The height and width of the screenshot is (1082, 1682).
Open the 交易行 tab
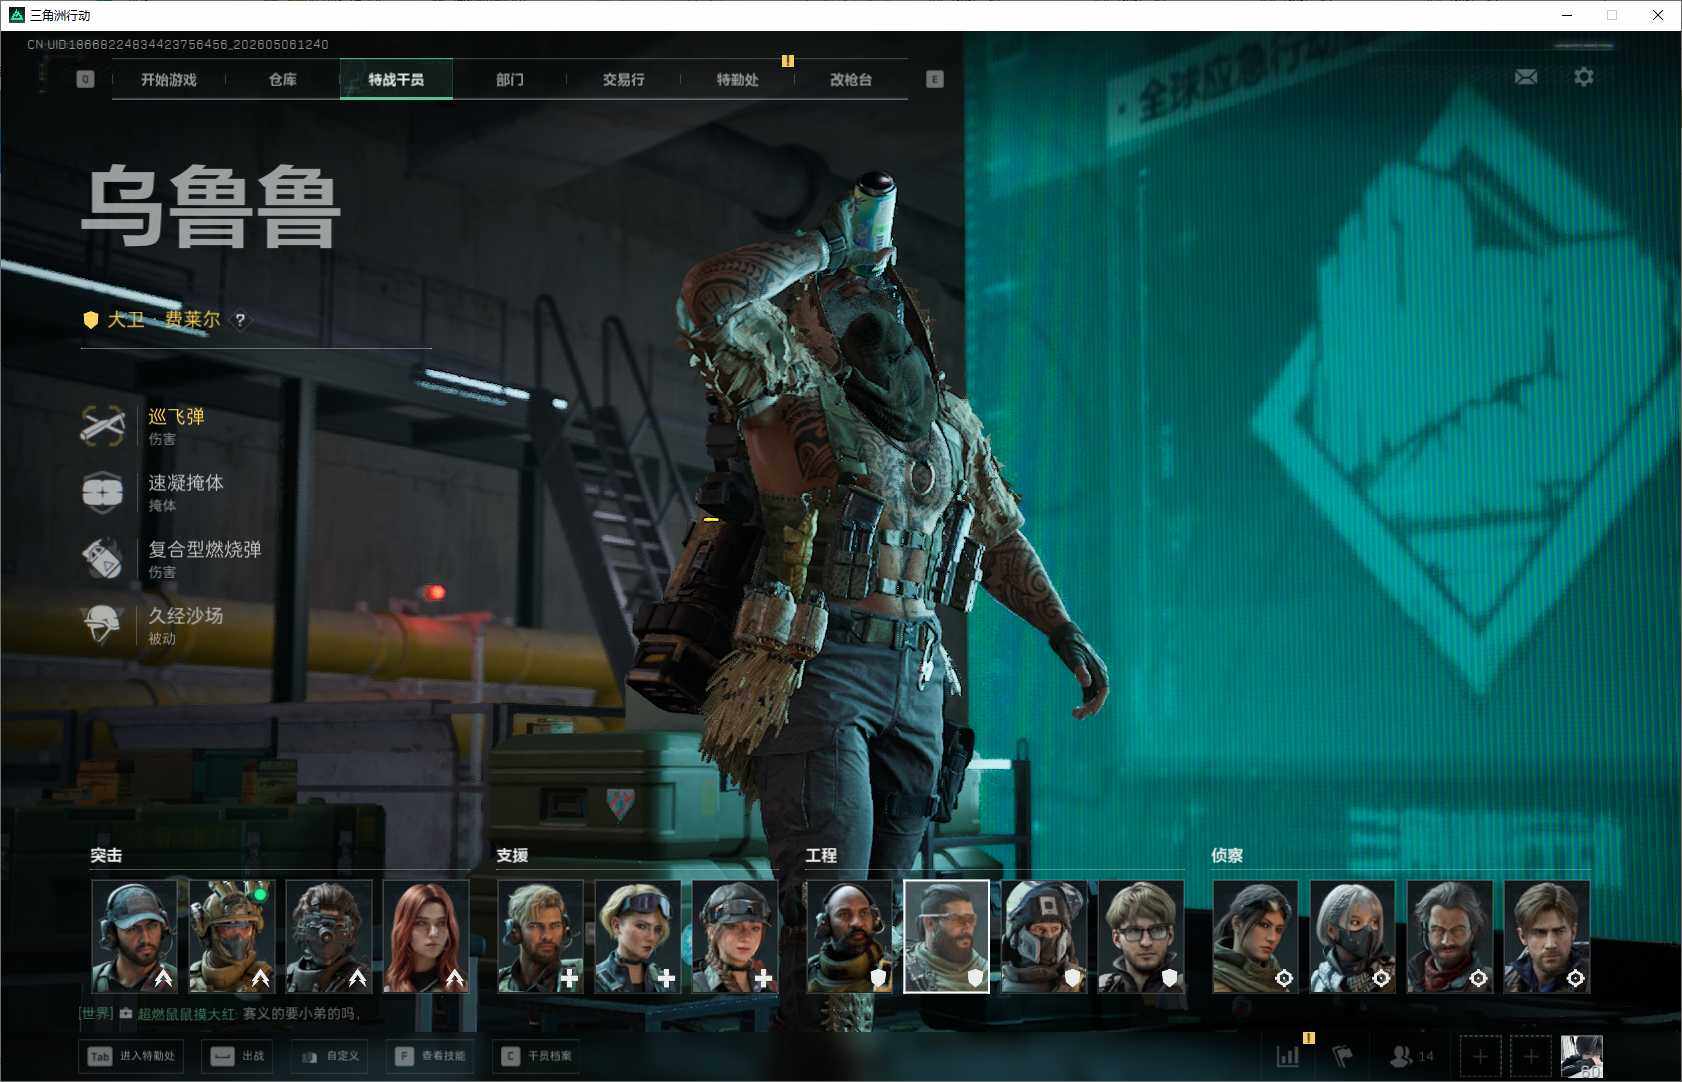(x=623, y=79)
